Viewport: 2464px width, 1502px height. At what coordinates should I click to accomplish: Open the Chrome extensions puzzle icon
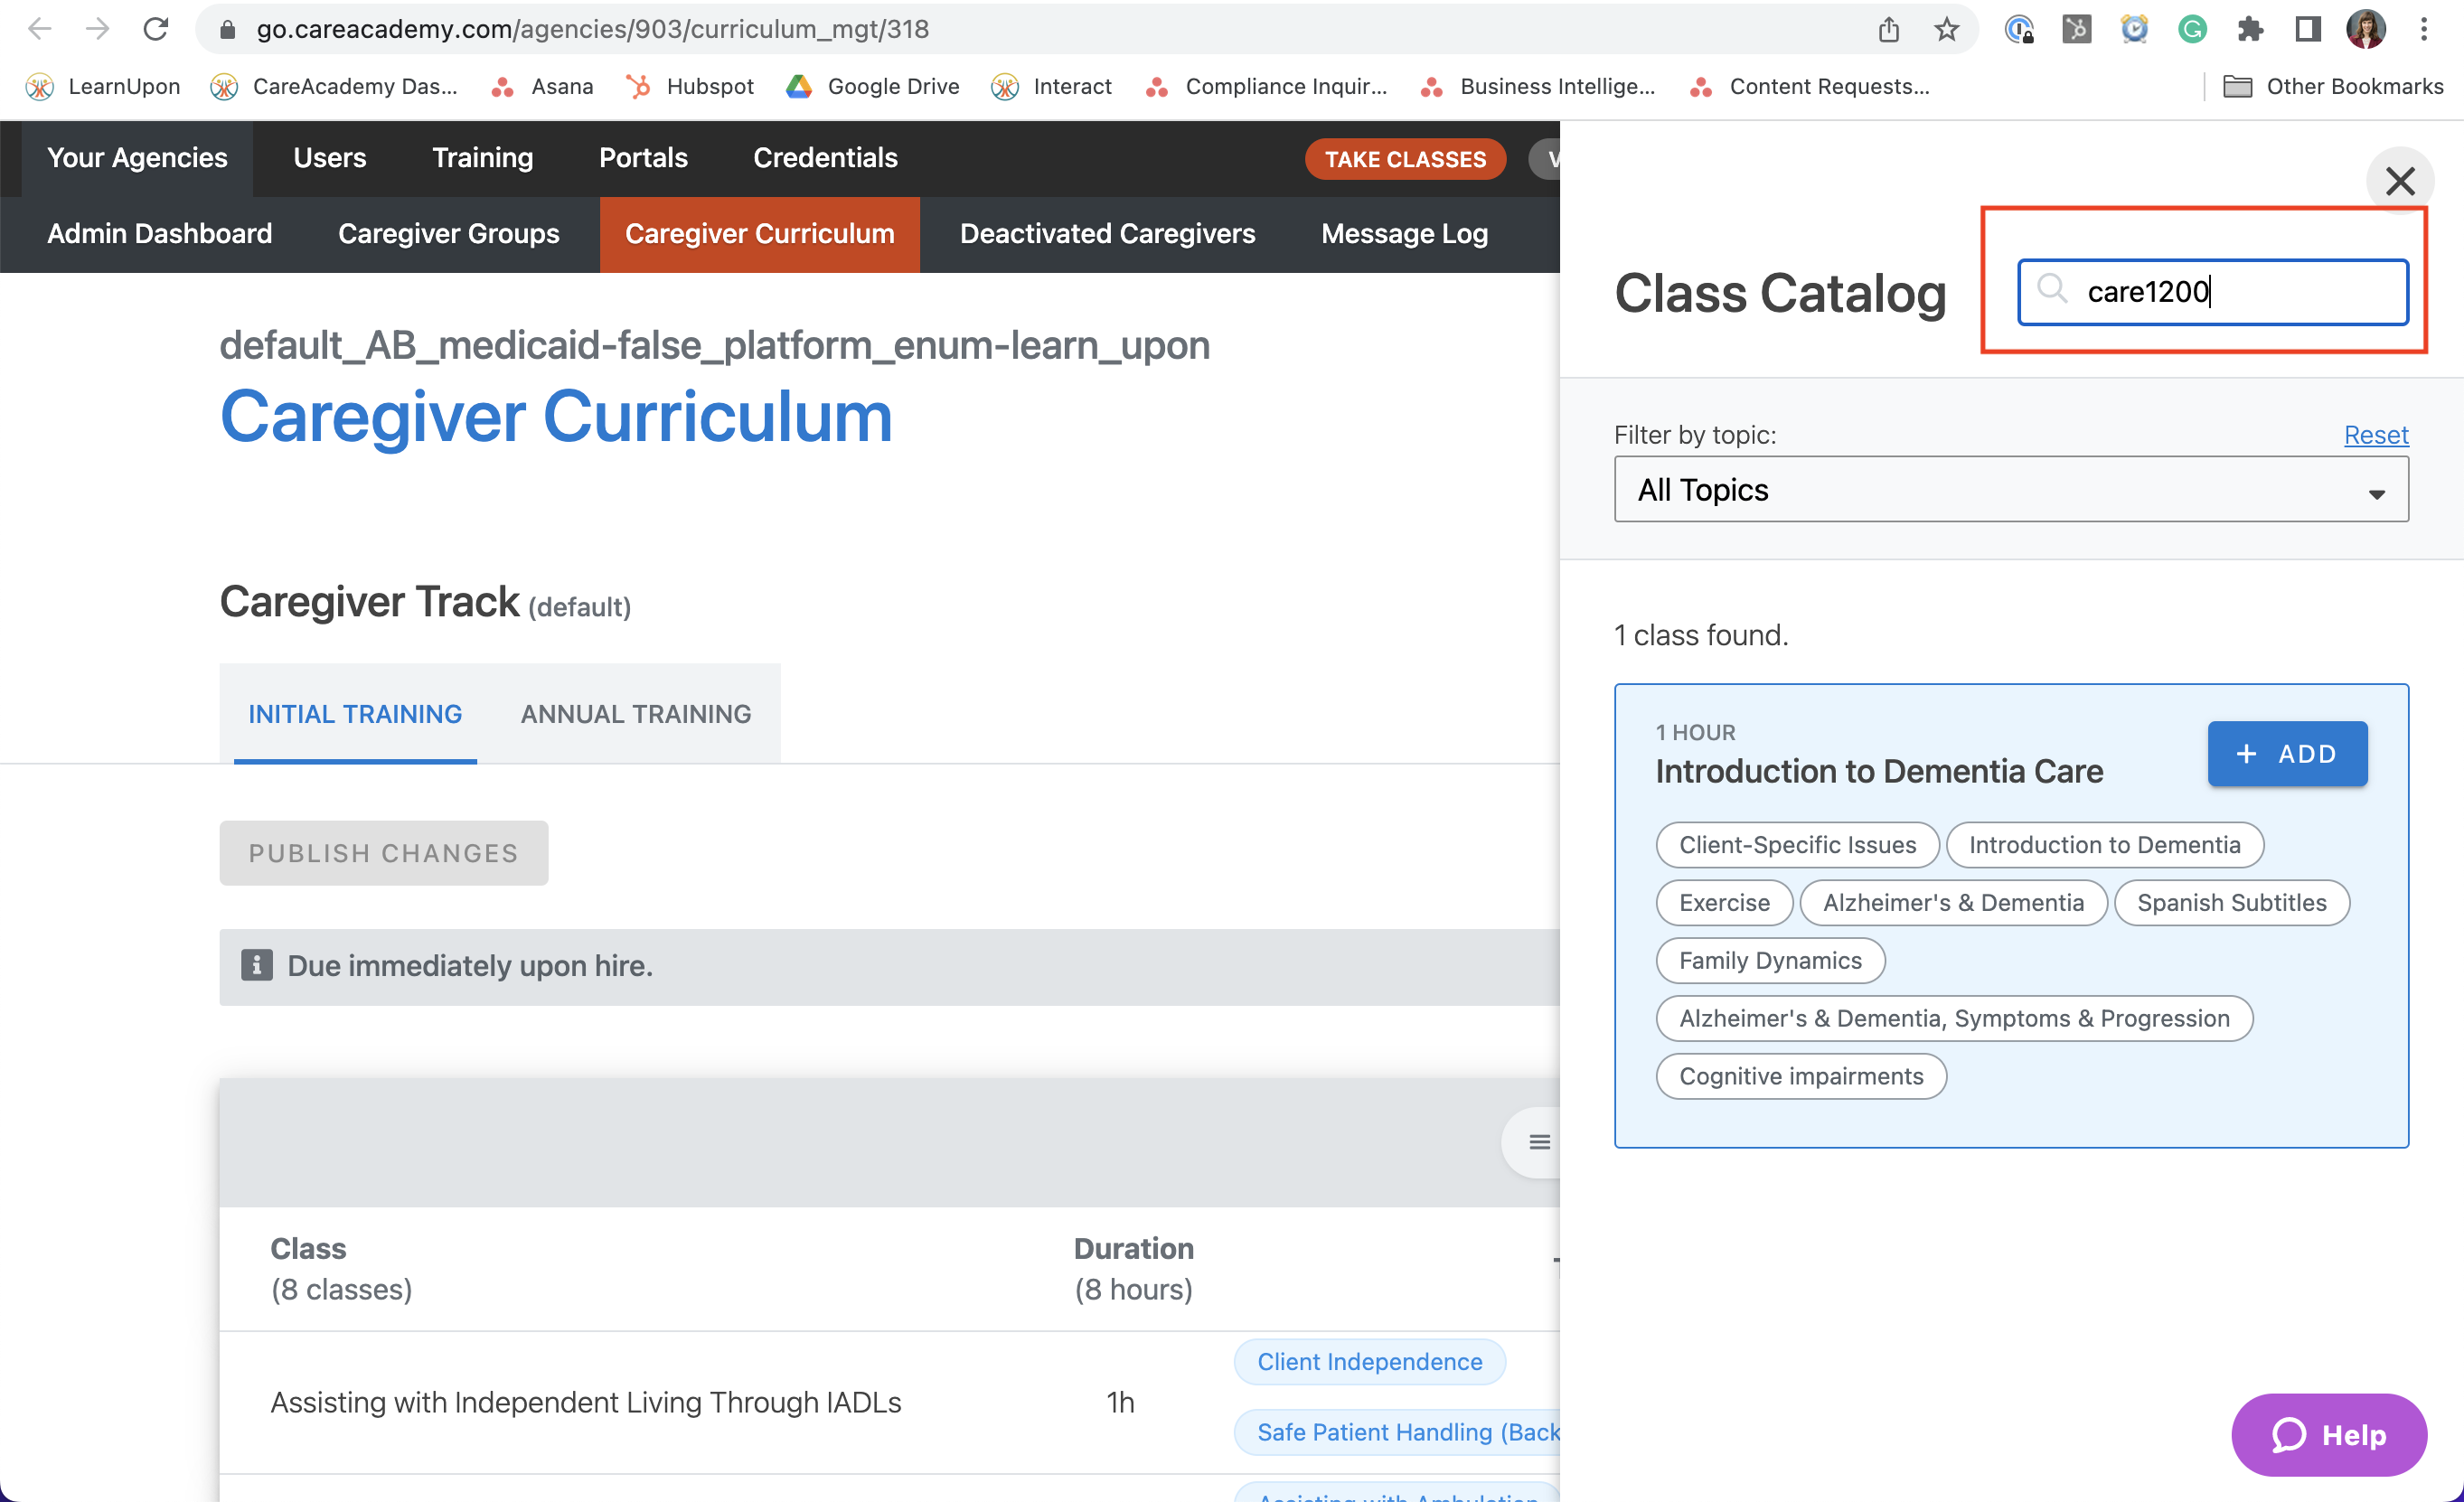coord(2250,29)
